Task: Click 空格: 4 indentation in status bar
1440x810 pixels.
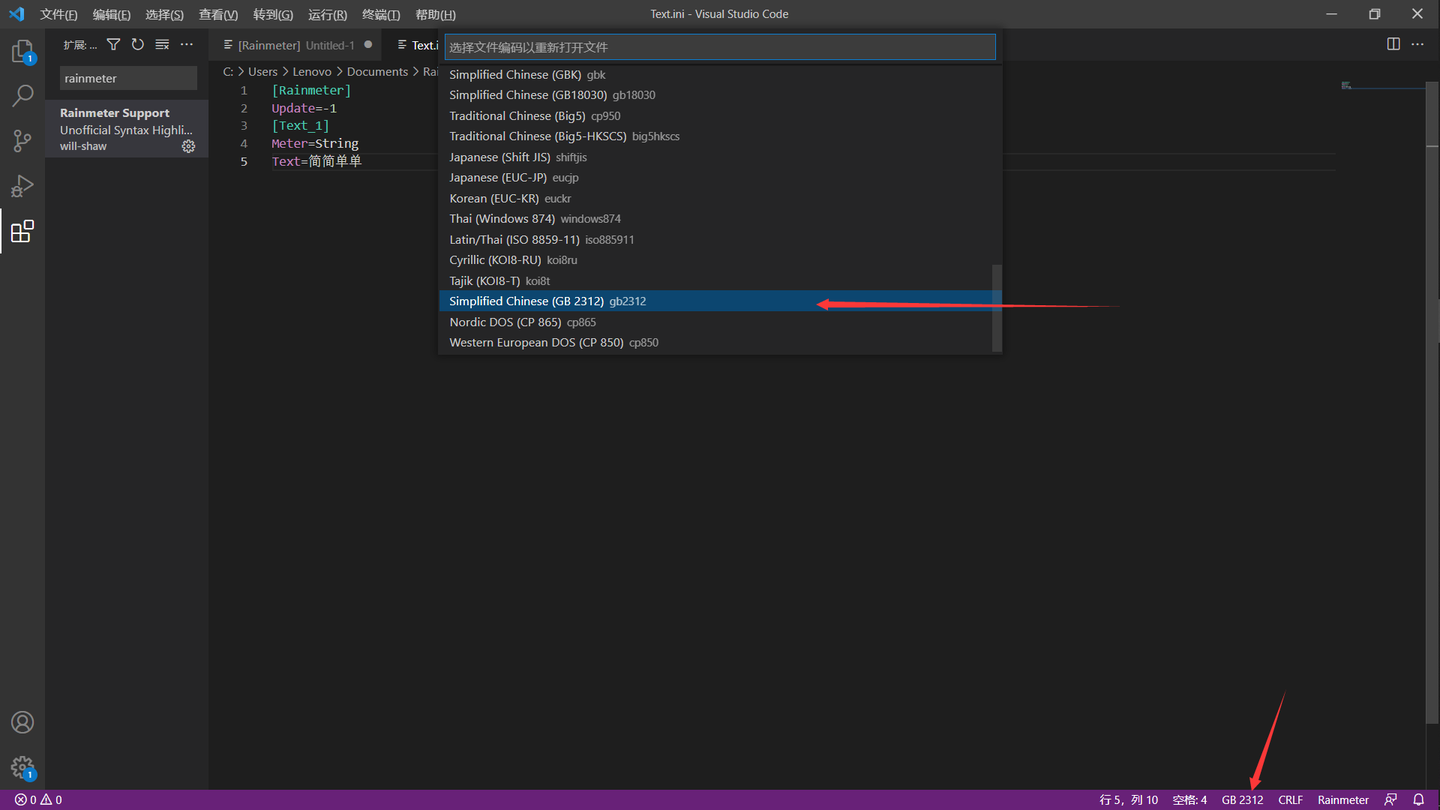Action: 1190,800
